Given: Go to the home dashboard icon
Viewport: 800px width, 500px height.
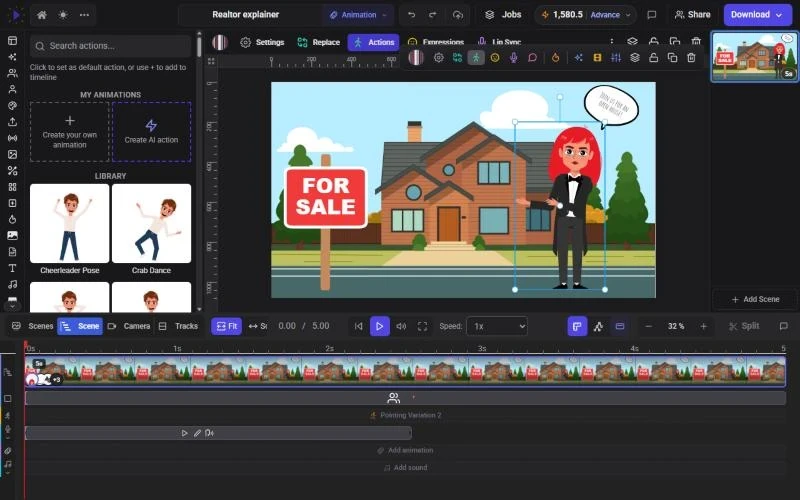Looking at the screenshot, I should click(42, 15).
